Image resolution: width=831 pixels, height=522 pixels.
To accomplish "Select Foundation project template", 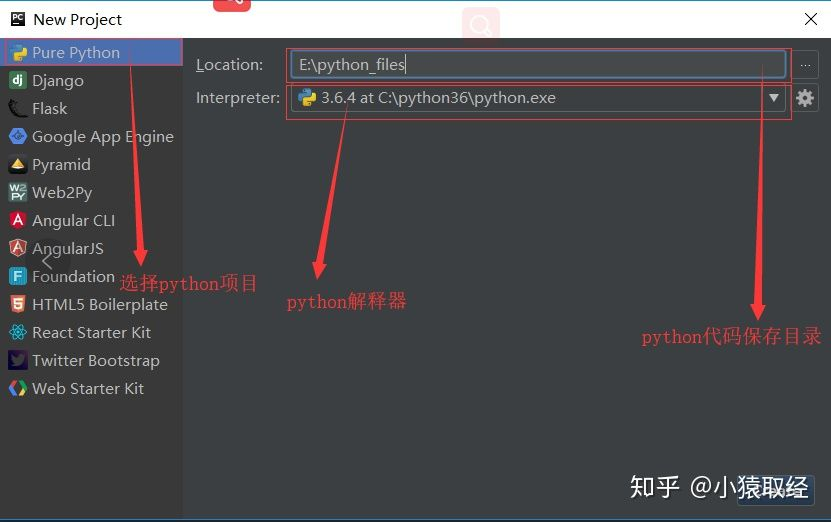I will point(91,276).
